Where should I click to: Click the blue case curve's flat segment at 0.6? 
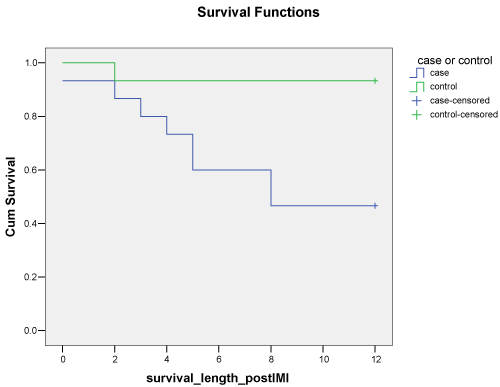pos(232,170)
